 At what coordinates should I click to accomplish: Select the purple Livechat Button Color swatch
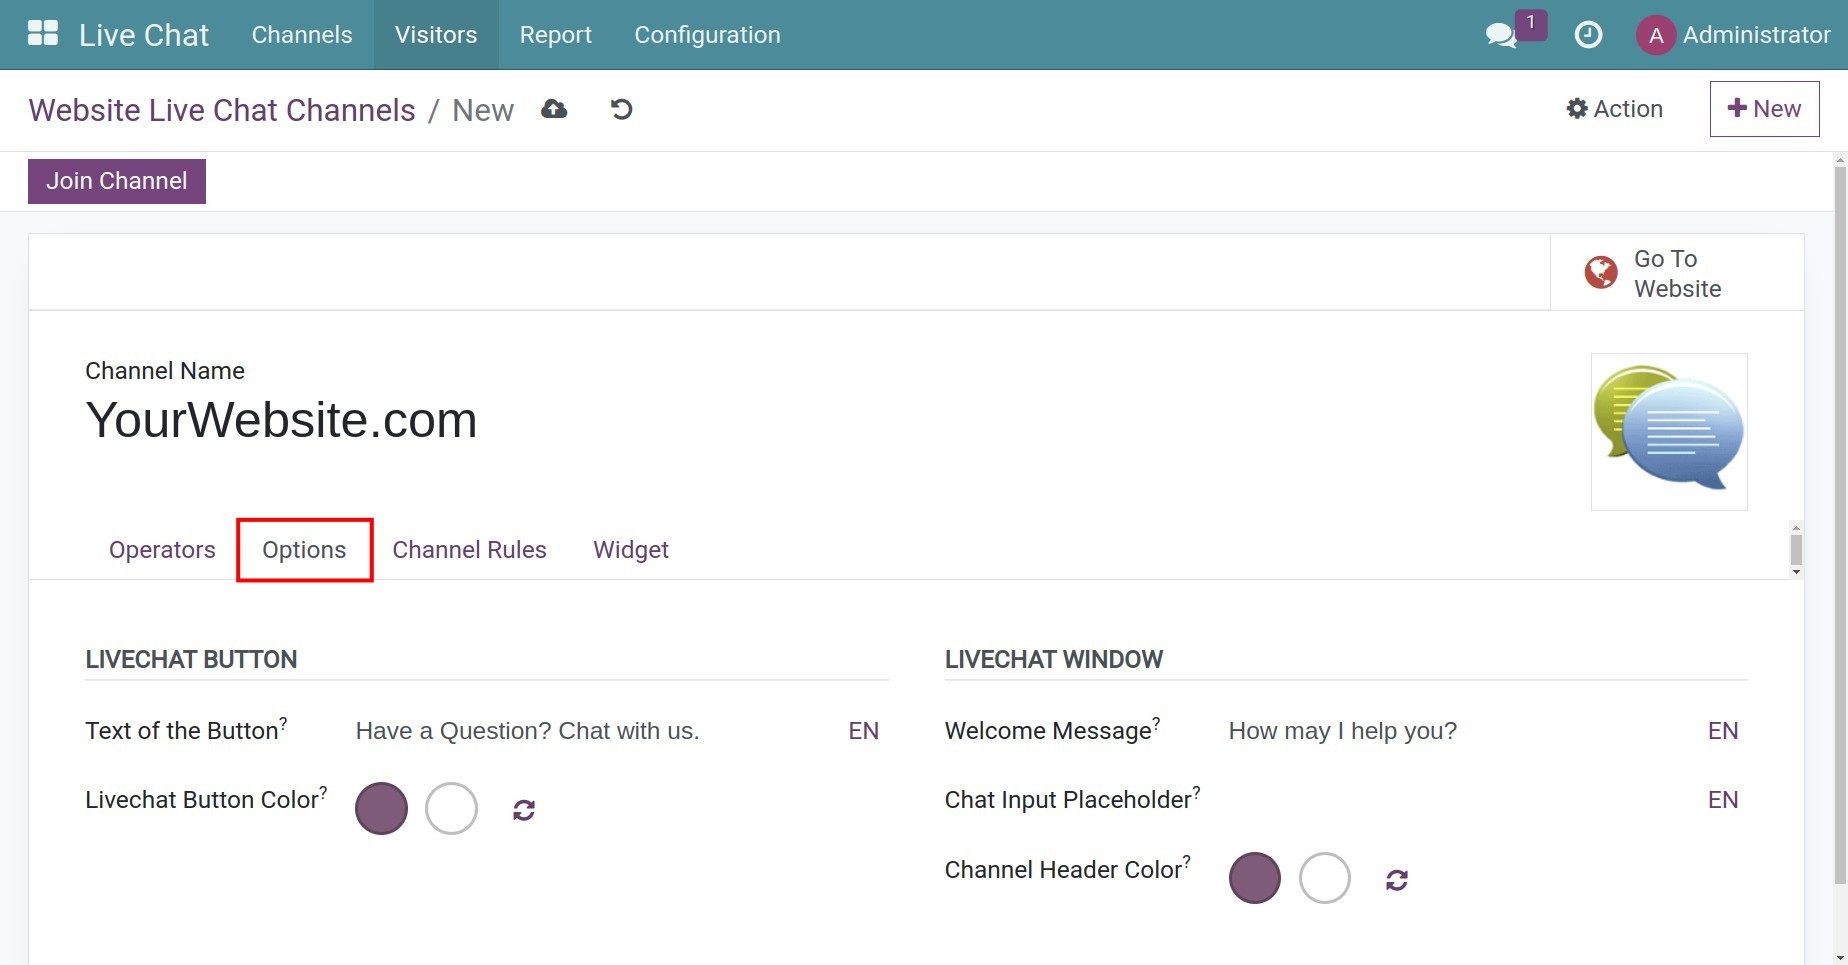(x=381, y=808)
